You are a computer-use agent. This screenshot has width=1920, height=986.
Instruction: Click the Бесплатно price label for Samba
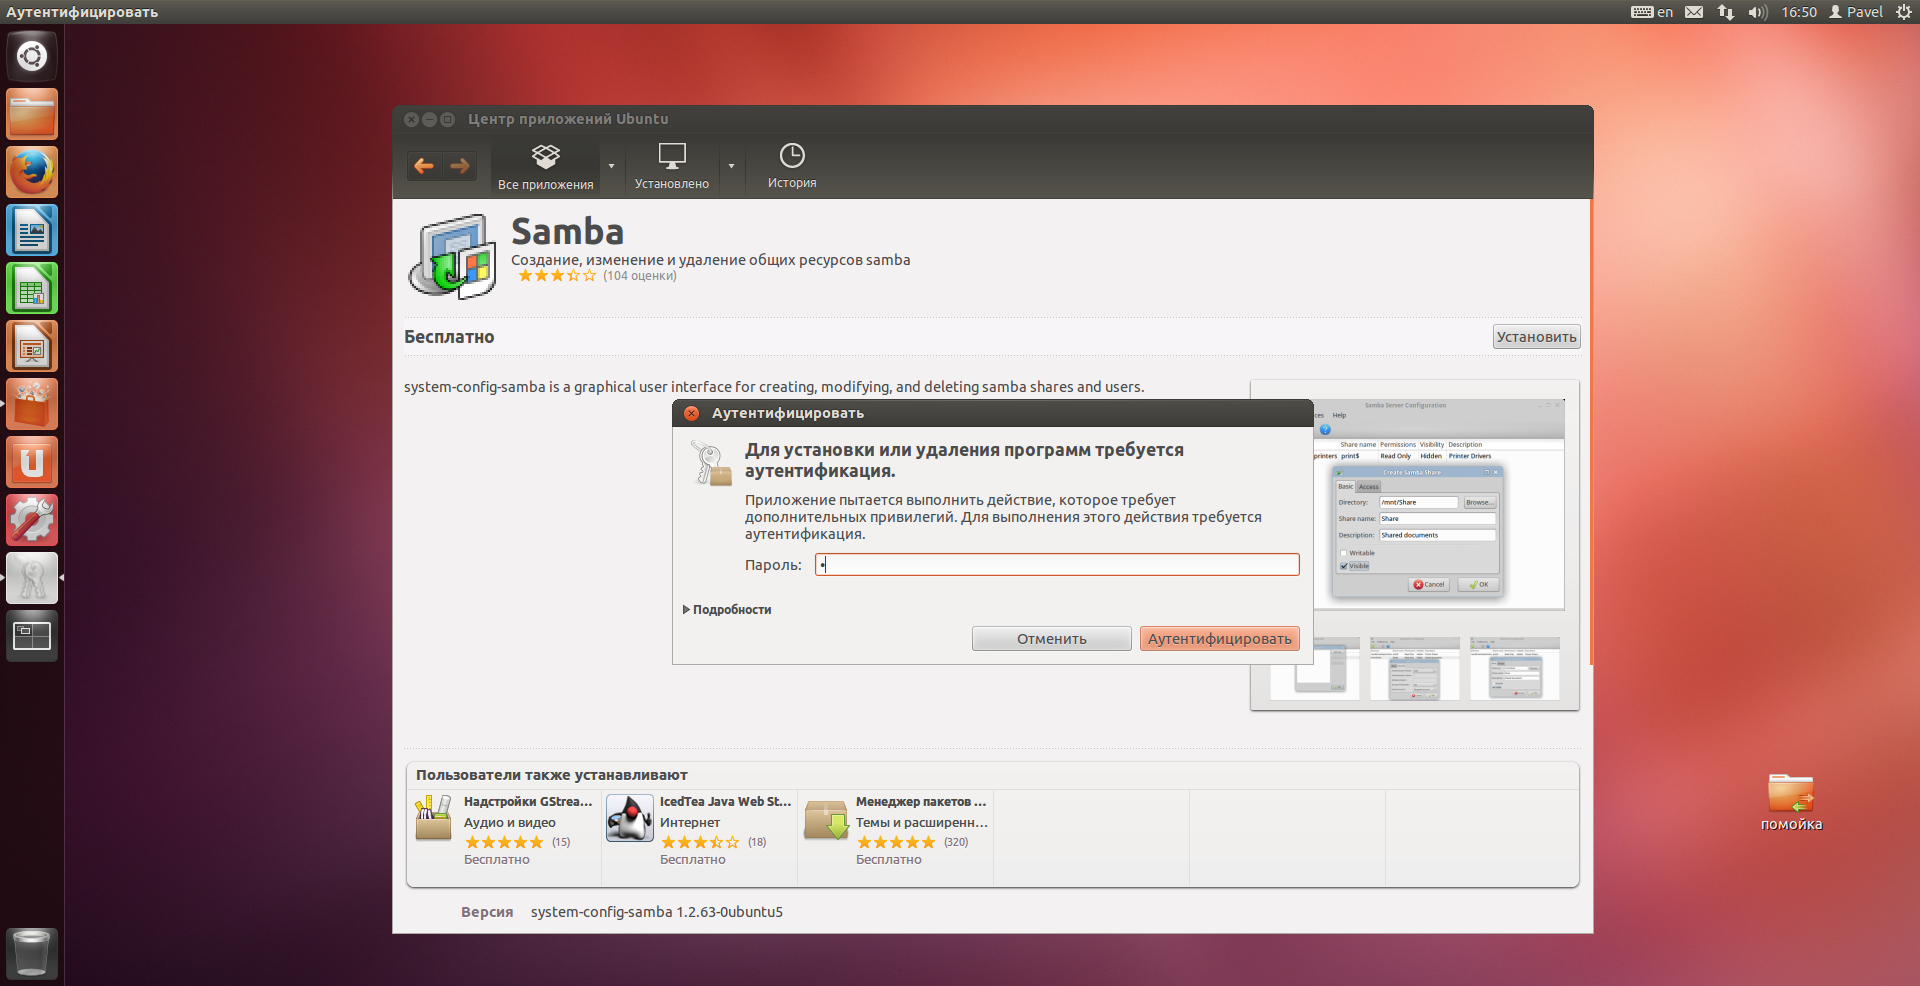(449, 337)
